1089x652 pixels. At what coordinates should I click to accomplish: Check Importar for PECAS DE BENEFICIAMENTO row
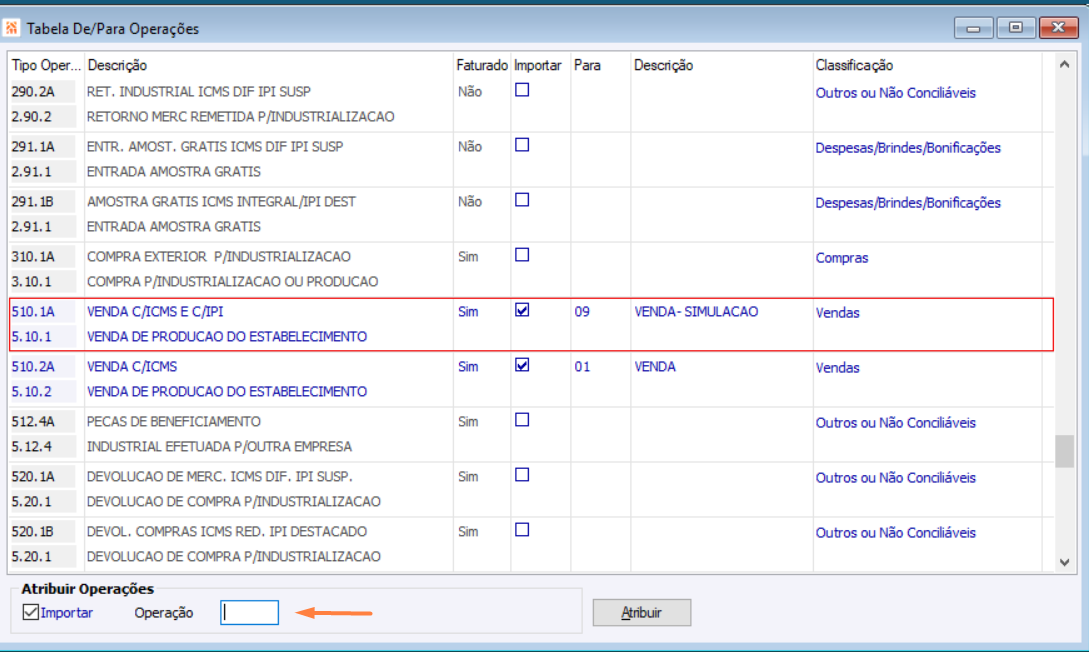(522, 420)
